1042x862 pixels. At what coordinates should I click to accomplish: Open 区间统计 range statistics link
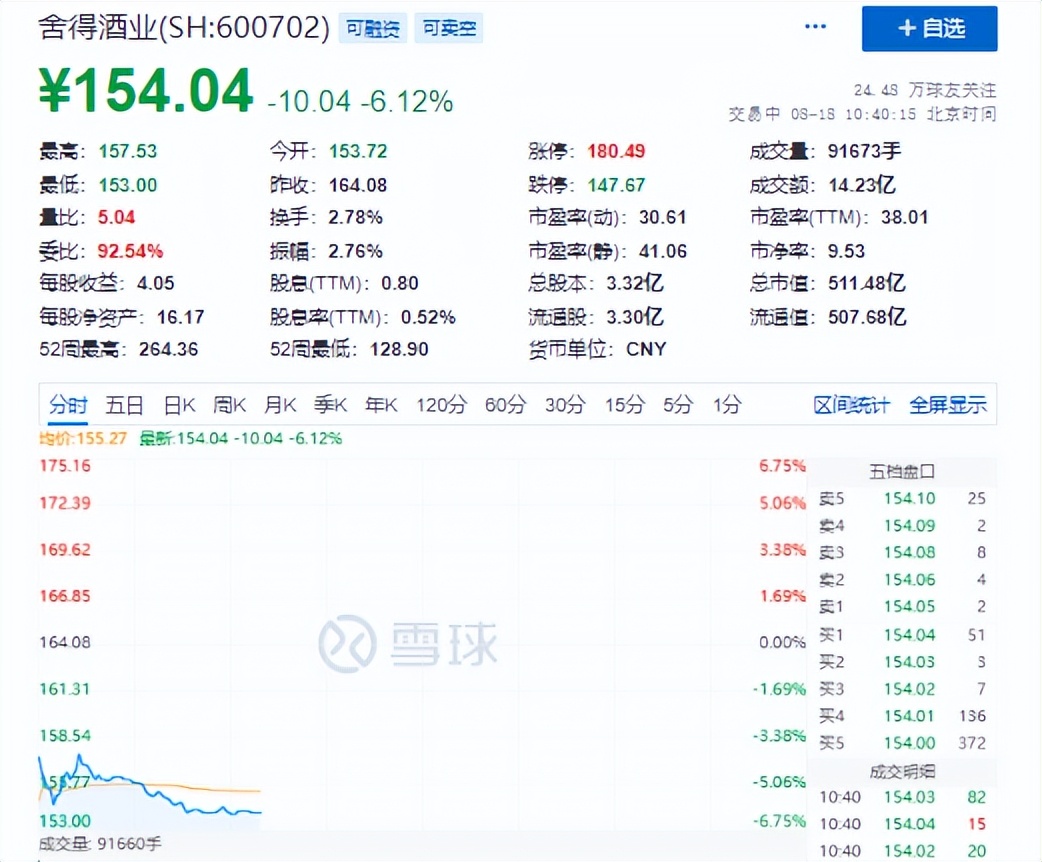pos(851,405)
